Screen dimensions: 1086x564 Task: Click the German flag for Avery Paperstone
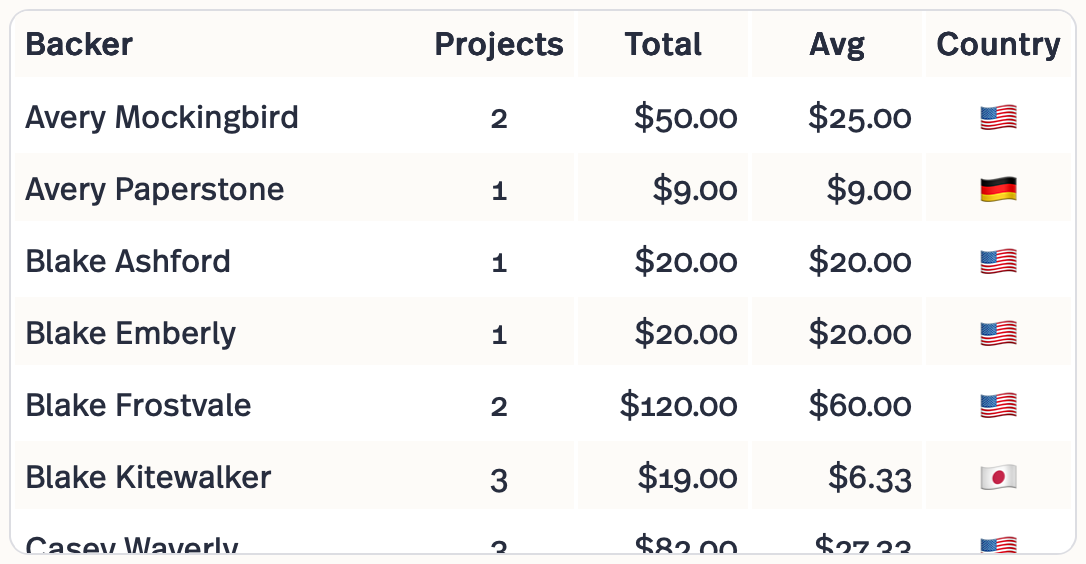998,190
